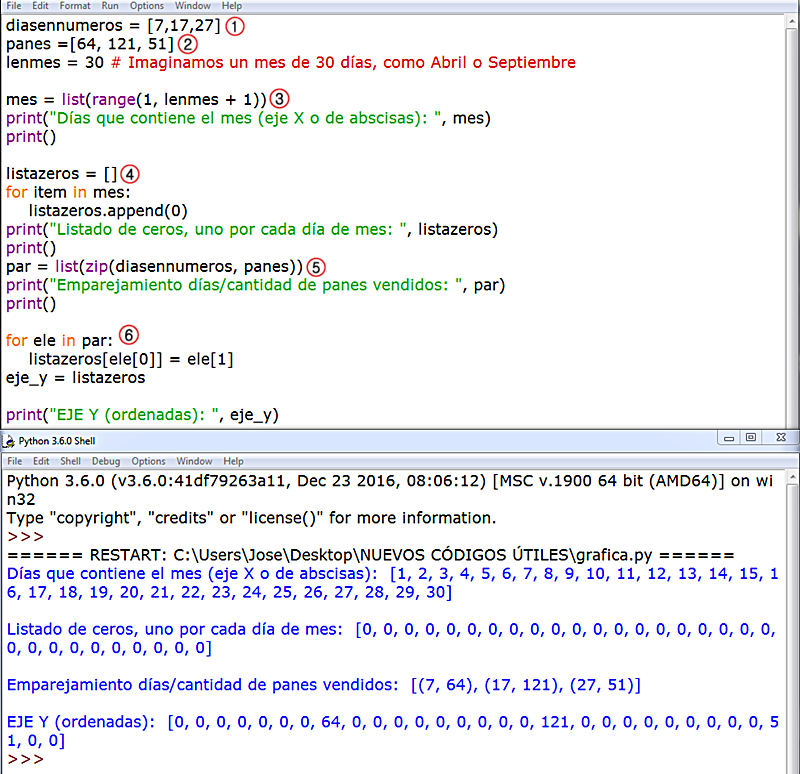Open the Debug menu in the shell window

click(x=104, y=461)
